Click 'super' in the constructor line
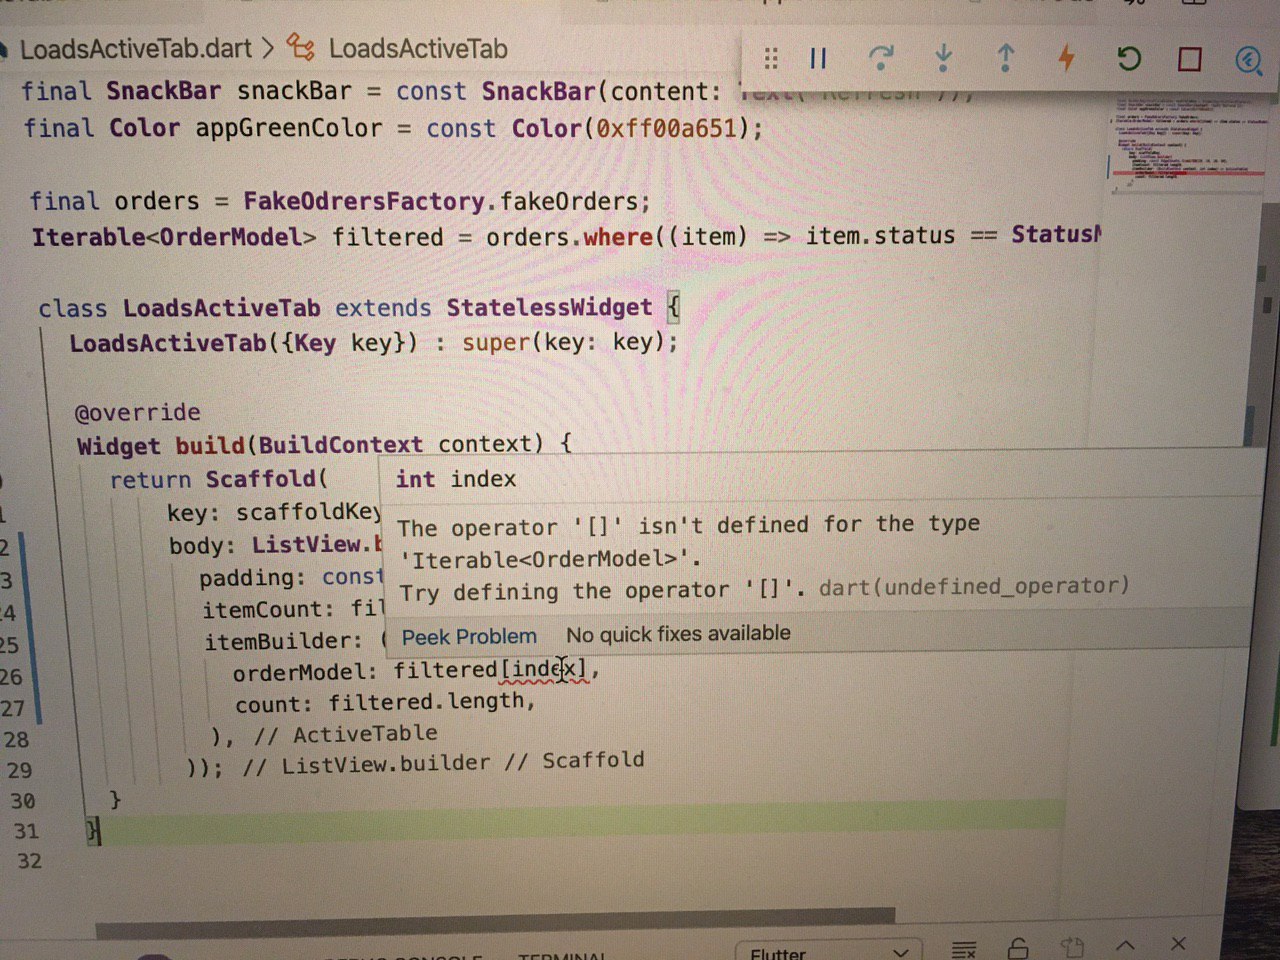The height and width of the screenshot is (960, 1280). point(496,342)
